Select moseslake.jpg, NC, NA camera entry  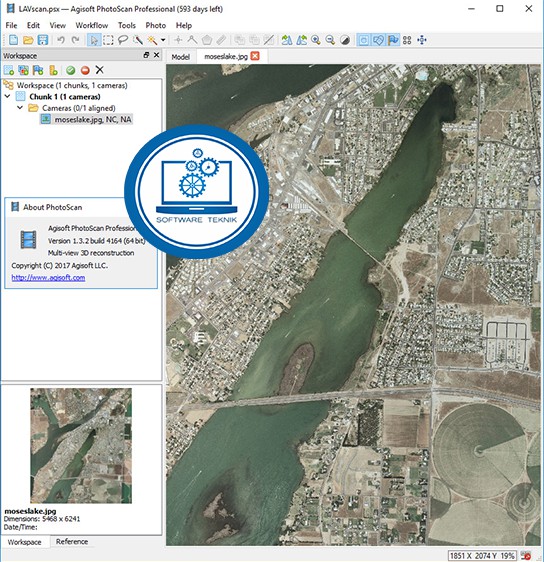(93, 119)
